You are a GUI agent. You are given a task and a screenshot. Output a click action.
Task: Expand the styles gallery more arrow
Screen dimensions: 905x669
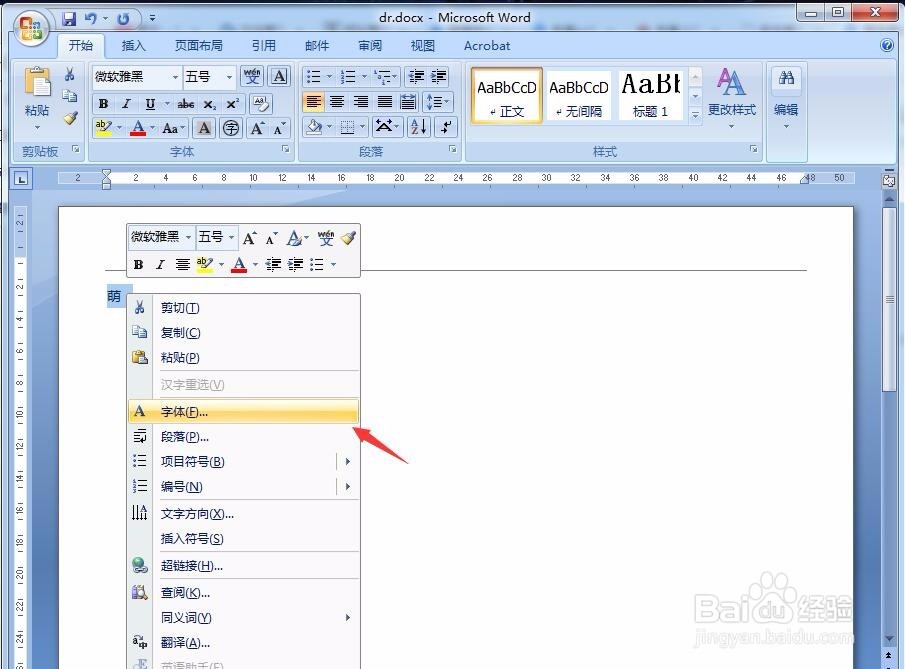click(x=695, y=115)
